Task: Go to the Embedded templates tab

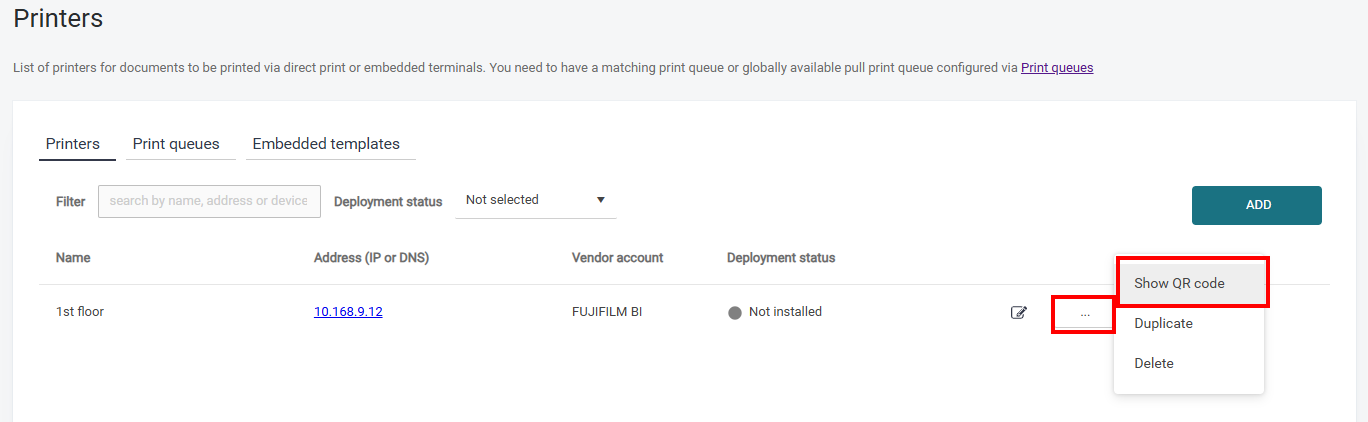Action: (326, 144)
